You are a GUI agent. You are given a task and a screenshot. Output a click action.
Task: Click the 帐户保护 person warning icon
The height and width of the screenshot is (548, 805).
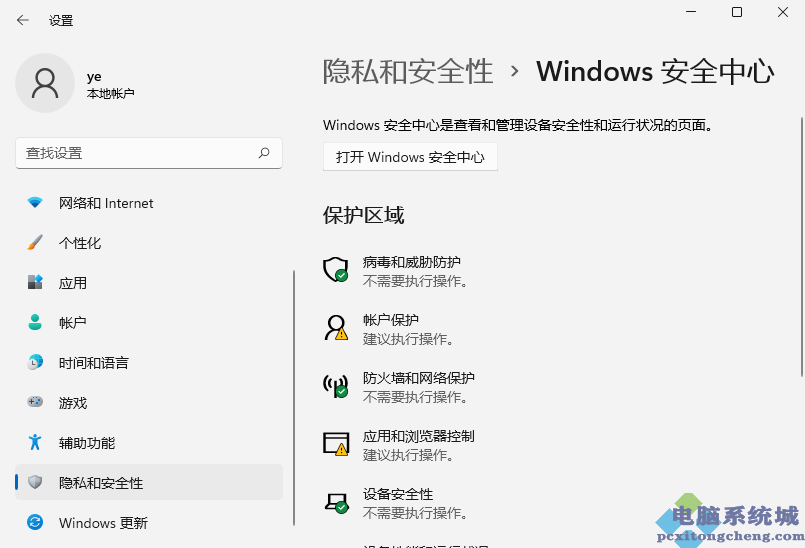coord(336,328)
